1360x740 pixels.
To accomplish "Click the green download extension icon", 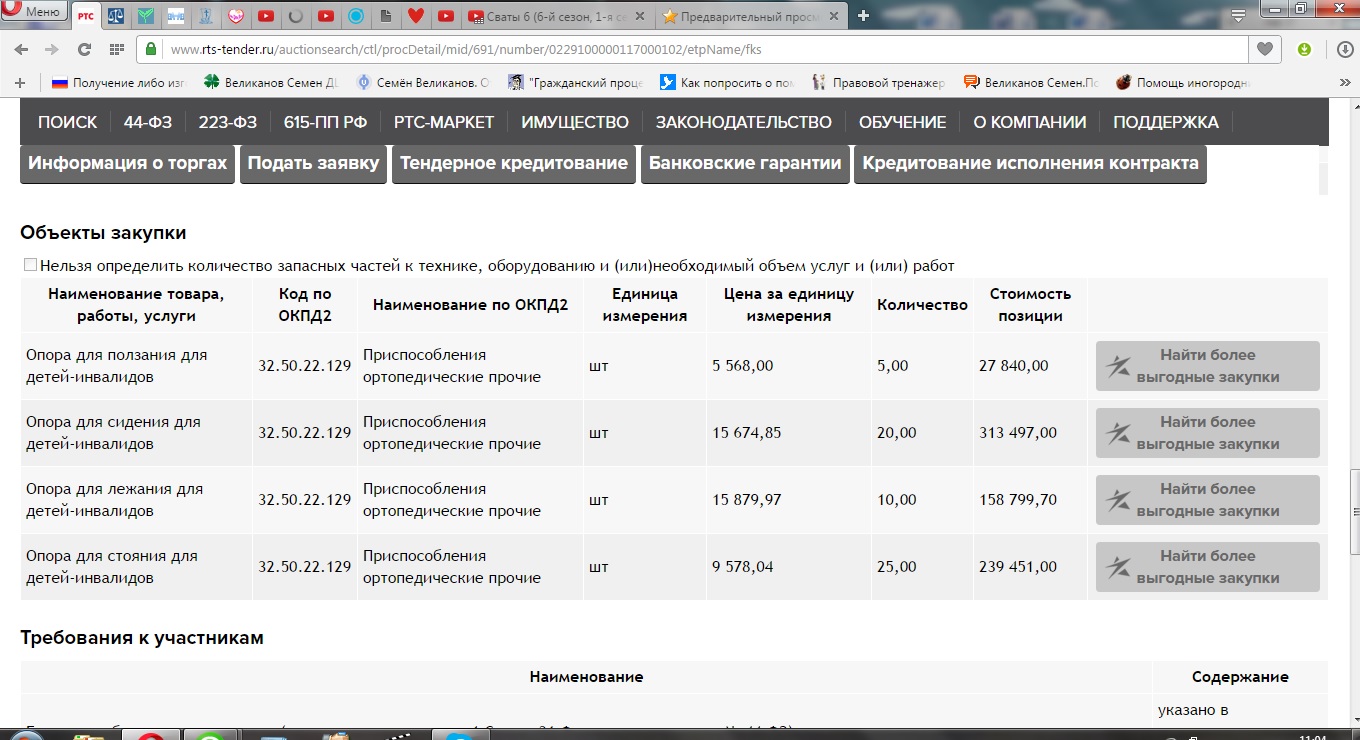I will coord(1304,49).
